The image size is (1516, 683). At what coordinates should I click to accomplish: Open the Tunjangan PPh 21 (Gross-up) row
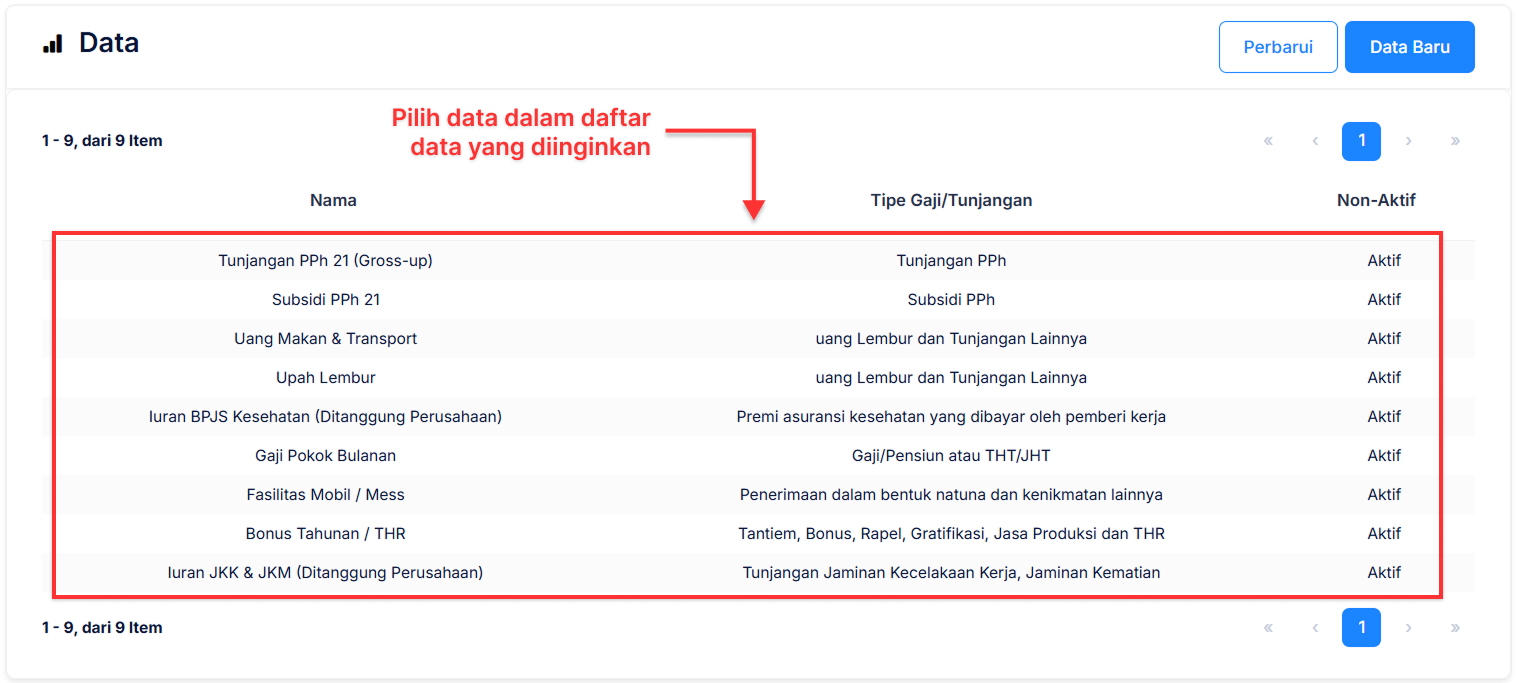(325, 261)
